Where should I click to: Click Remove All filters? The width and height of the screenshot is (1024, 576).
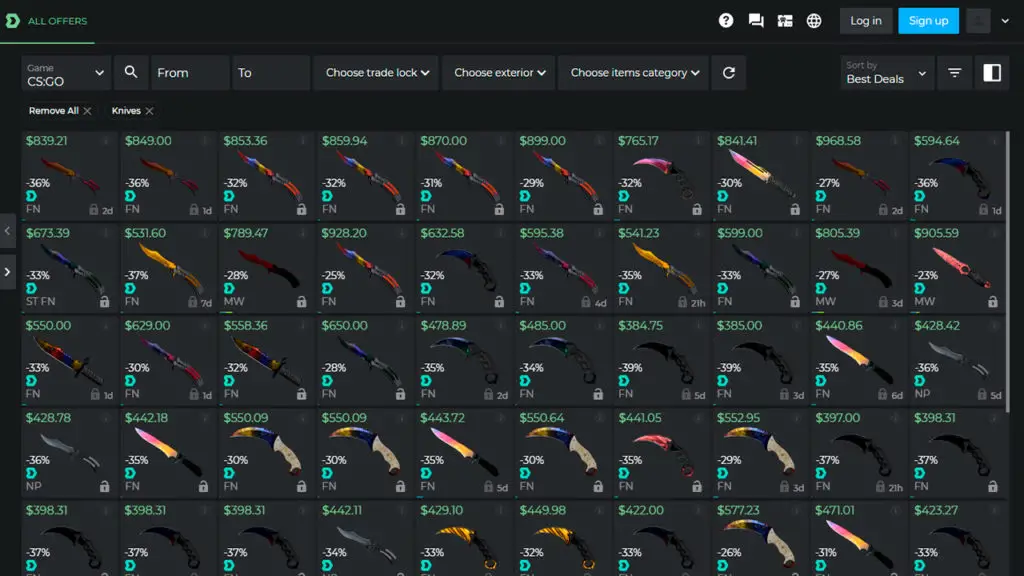(x=59, y=111)
